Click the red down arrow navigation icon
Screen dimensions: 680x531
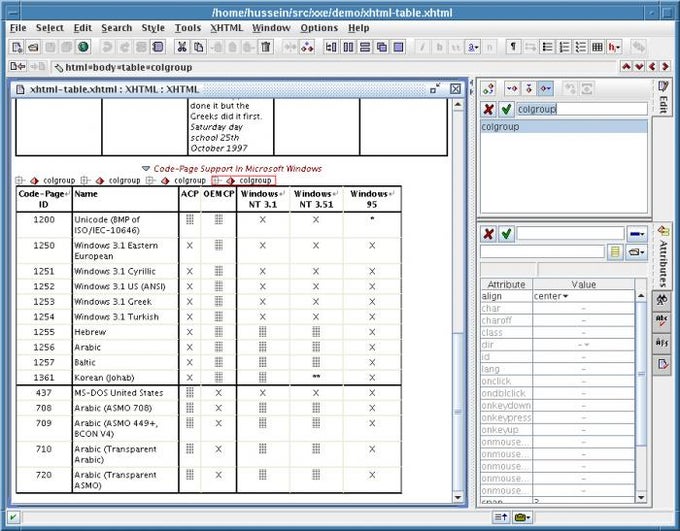(x=639, y=66)
